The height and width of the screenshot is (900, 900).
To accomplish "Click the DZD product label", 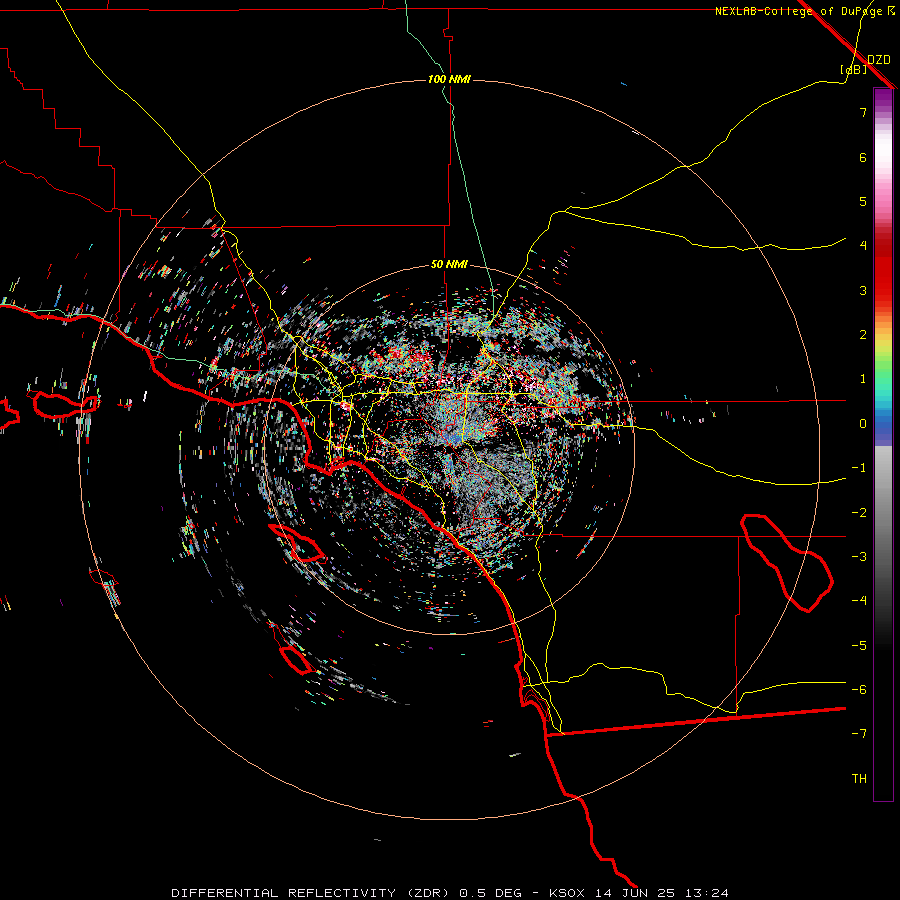I will [x=879, y=60].
